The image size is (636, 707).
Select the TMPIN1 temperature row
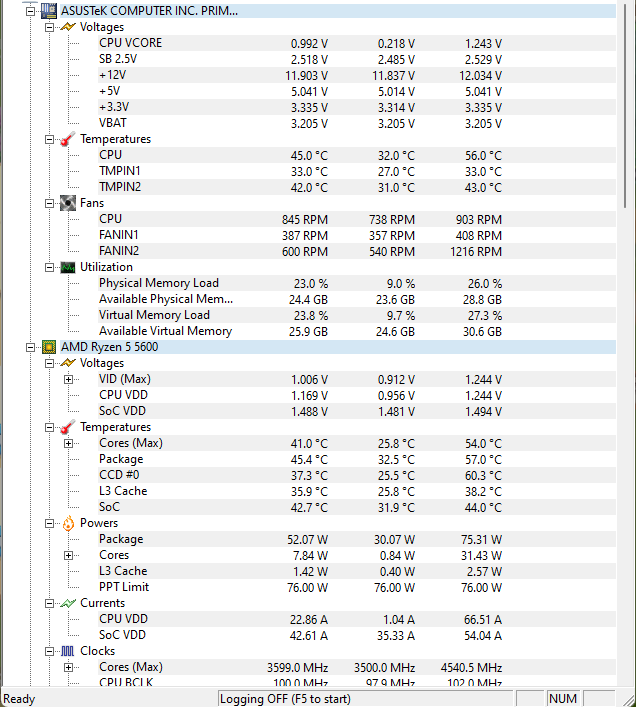356,171
